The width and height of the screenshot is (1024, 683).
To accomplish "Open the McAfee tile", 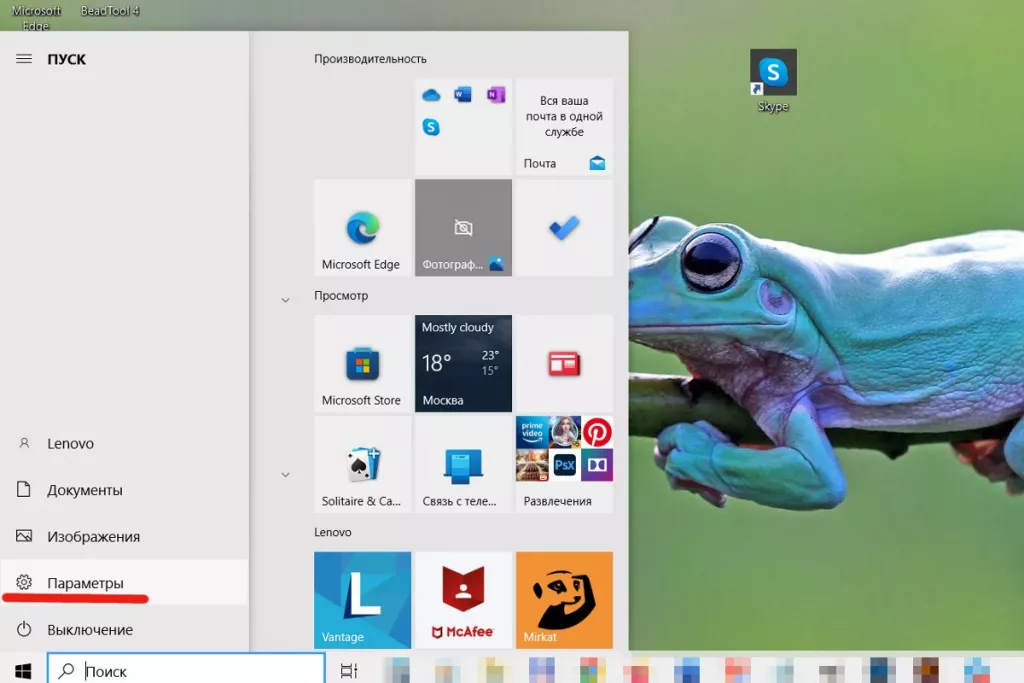I will (463, 600).
